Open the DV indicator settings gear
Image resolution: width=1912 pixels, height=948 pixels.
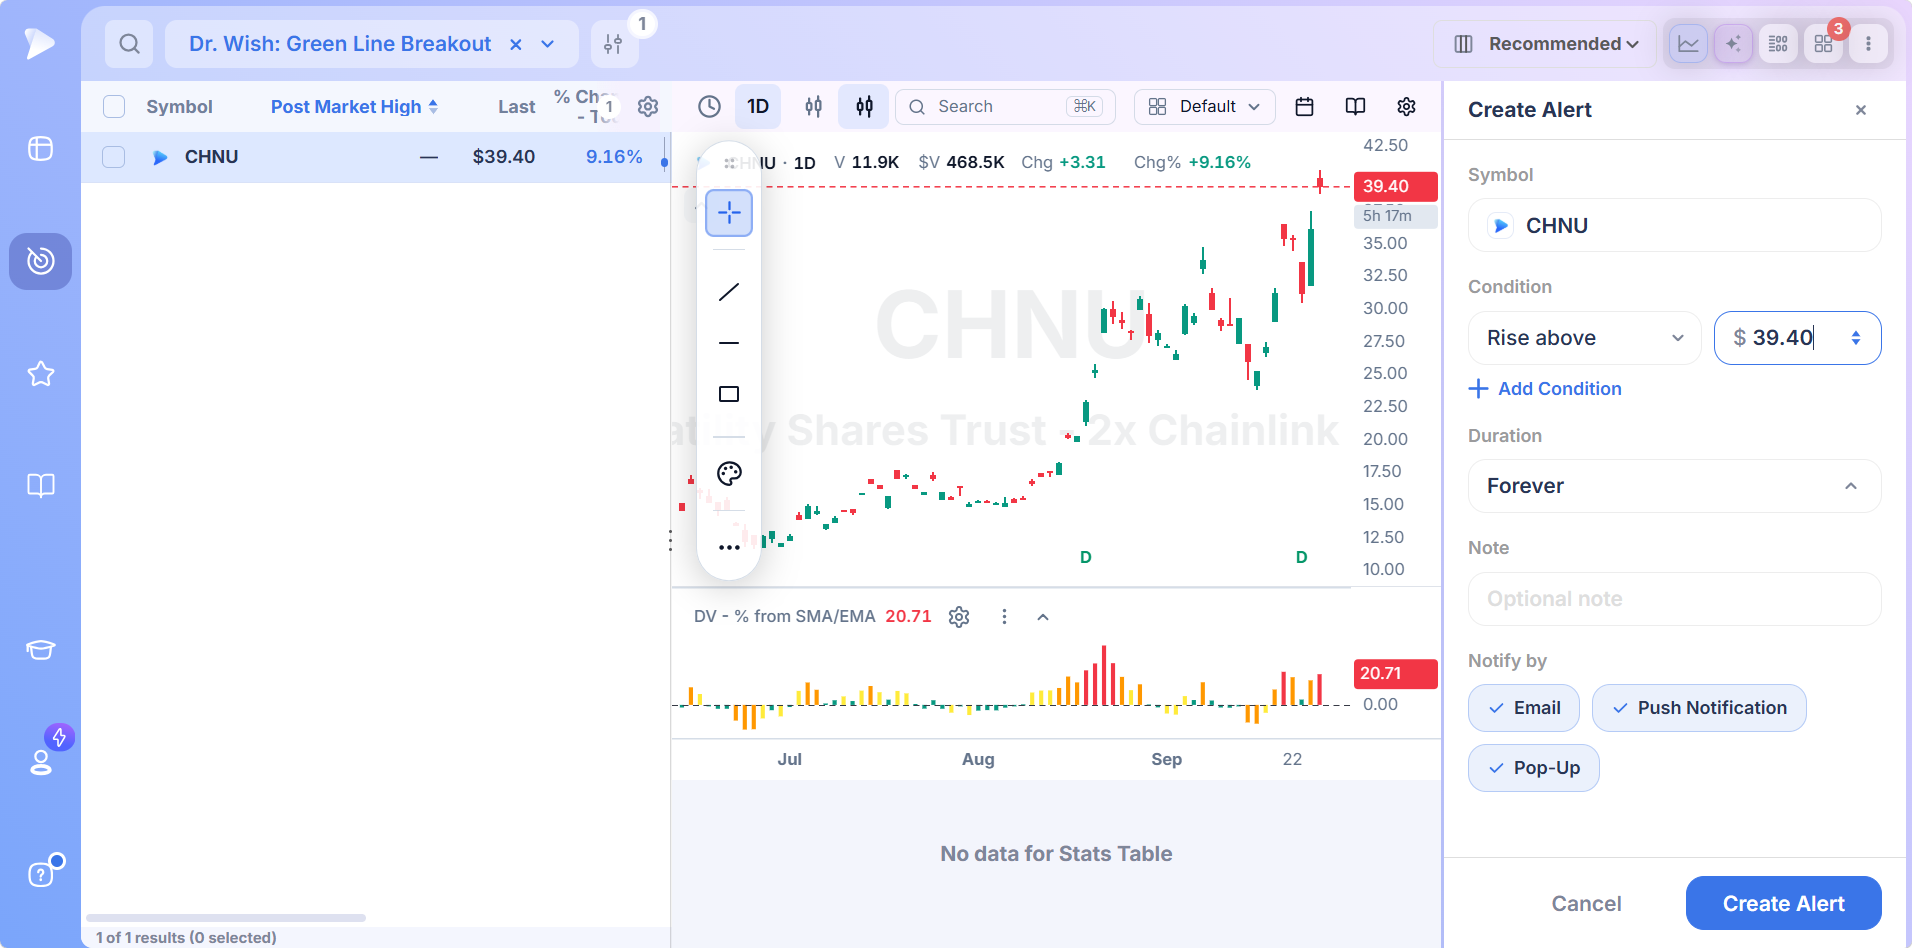coord(959,617)
